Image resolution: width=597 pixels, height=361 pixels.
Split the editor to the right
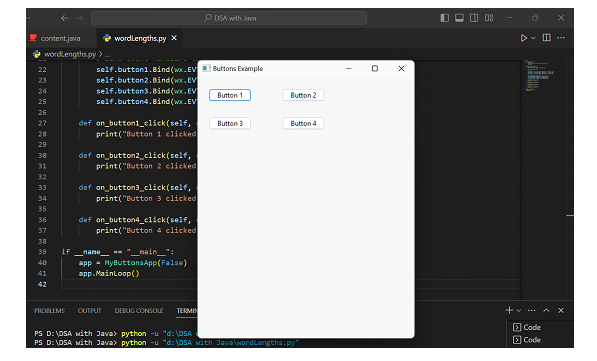[x=546, y=38]
